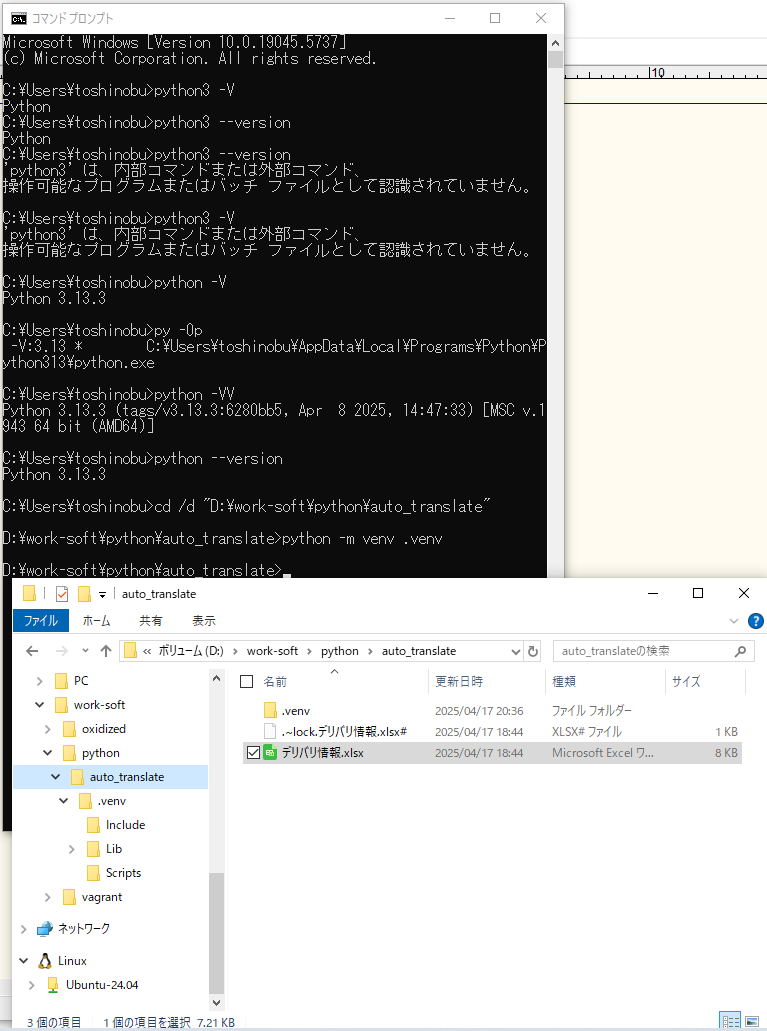Click the Microsoft Excel type cell

coord(603,753)
